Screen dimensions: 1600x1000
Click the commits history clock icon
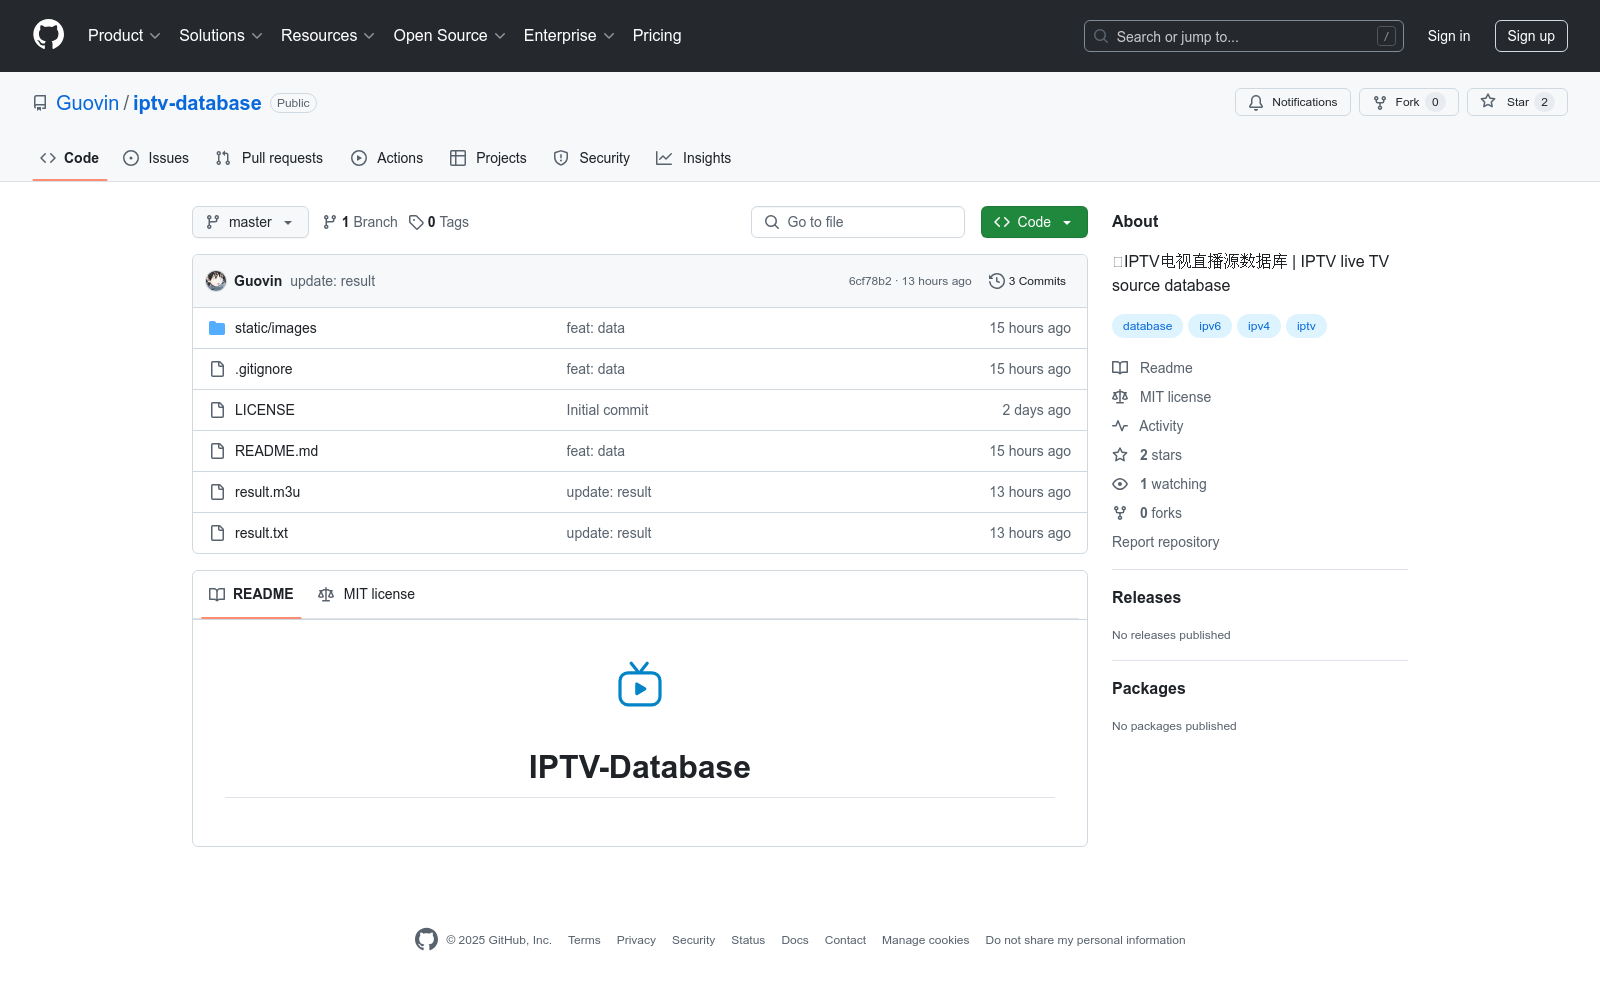click(x=996, y=281)
